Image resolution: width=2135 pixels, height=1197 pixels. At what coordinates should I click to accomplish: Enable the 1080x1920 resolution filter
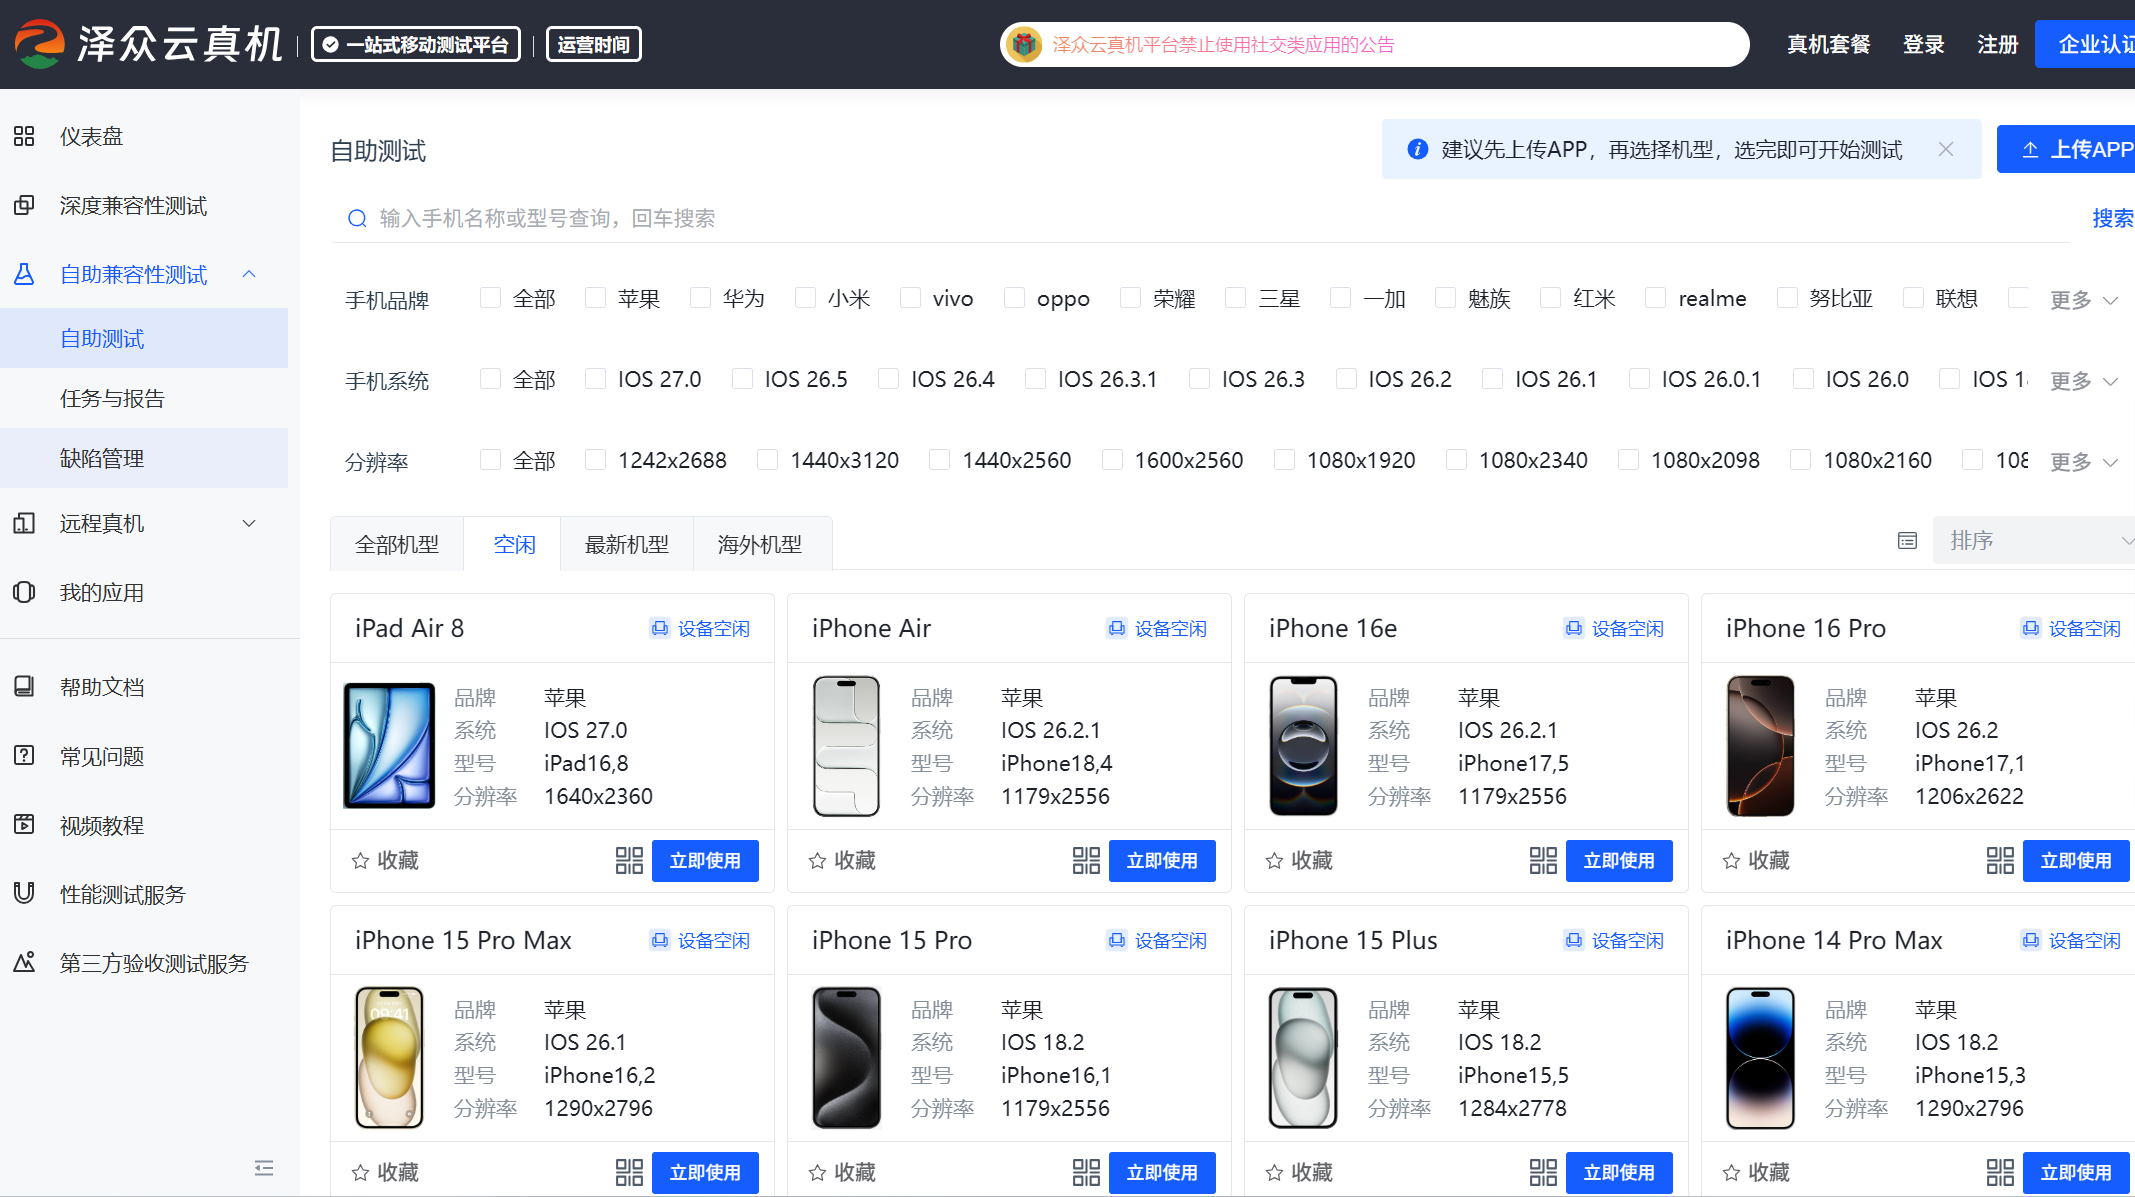coord(1285,460)
